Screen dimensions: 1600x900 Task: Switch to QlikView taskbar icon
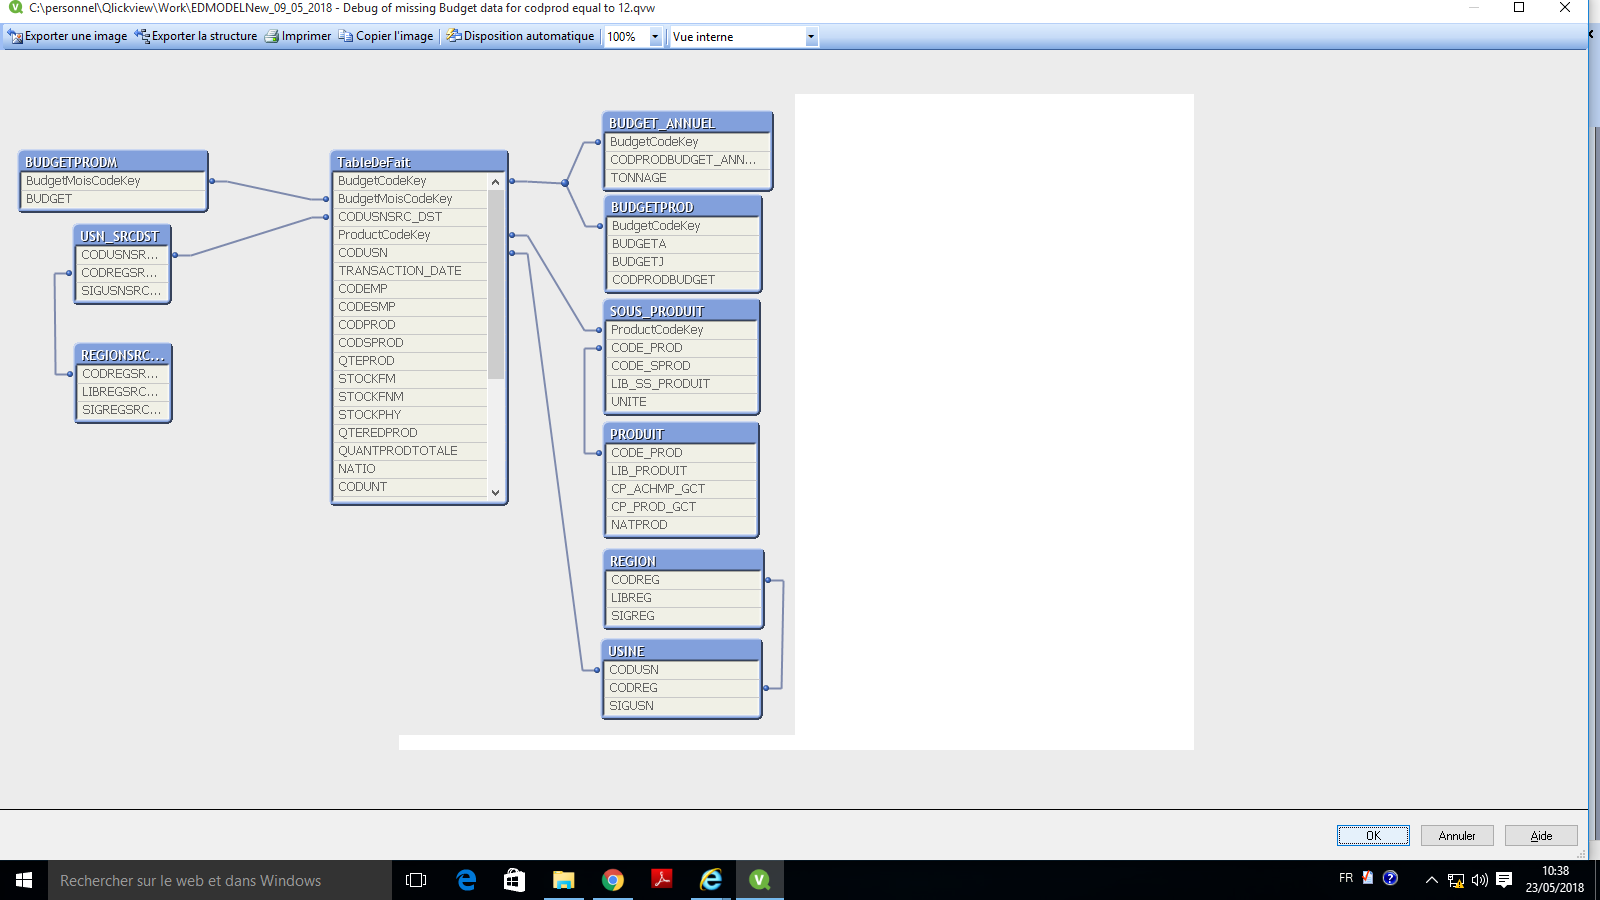[760, 880]
